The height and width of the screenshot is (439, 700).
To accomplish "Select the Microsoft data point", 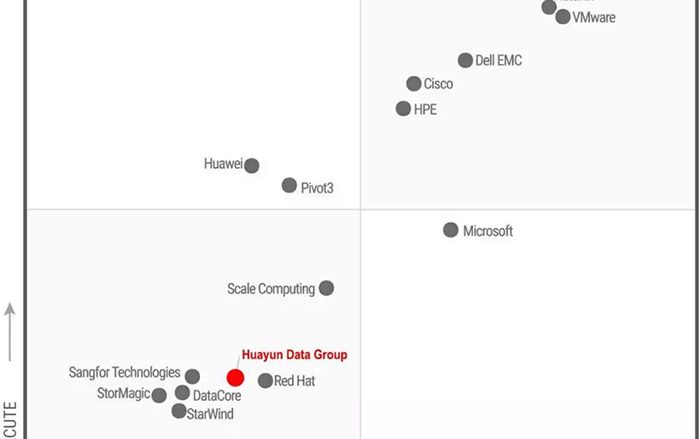I will (451, 230).
